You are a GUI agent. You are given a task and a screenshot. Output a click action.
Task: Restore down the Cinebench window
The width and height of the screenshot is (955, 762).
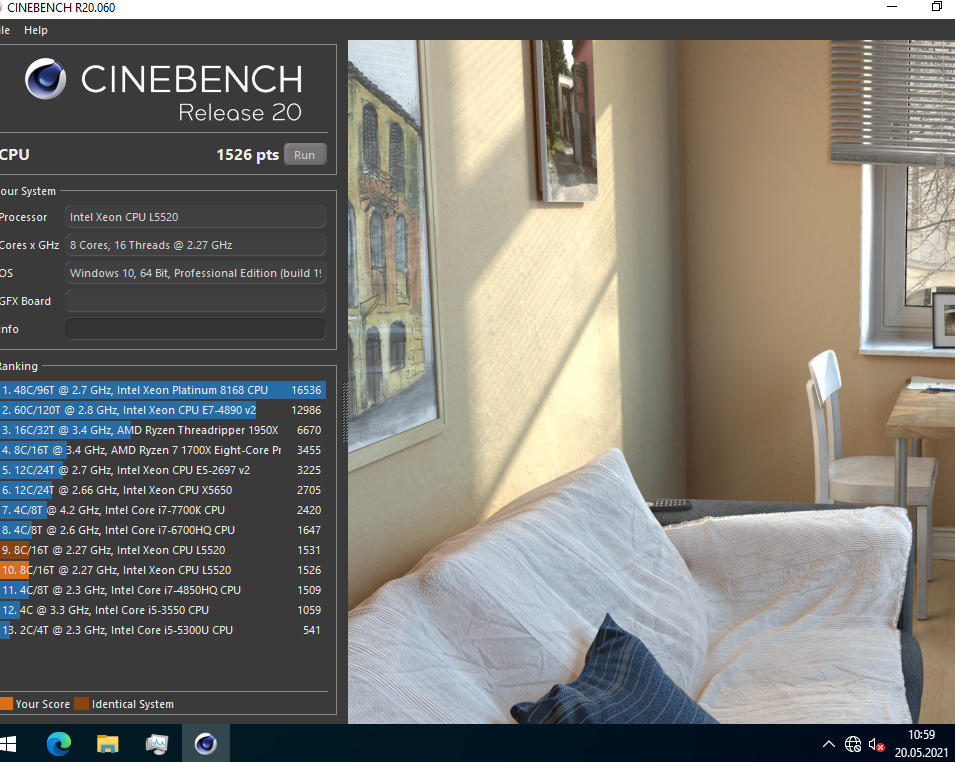(937, 7)
